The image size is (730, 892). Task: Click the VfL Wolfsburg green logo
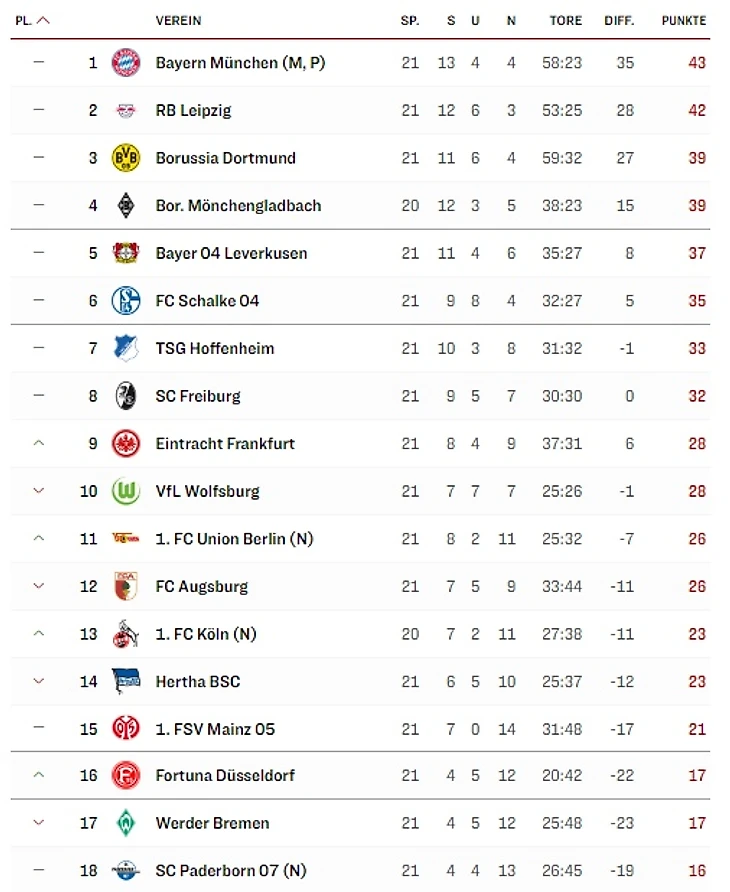tap(126, 491)
